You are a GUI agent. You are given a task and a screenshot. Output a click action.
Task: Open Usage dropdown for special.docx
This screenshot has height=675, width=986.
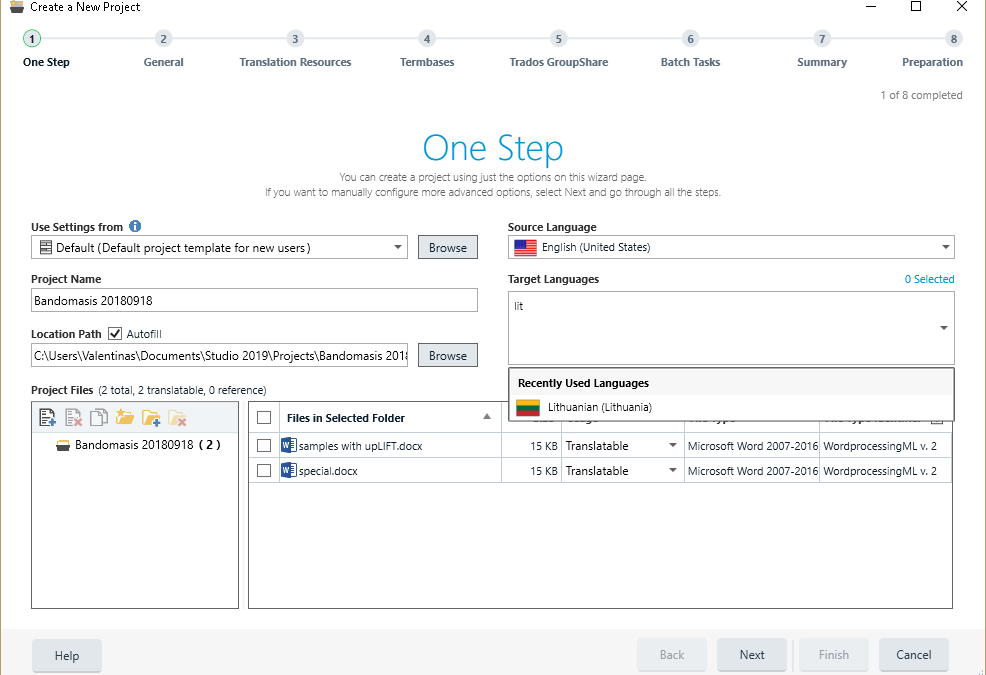point(673,471)
